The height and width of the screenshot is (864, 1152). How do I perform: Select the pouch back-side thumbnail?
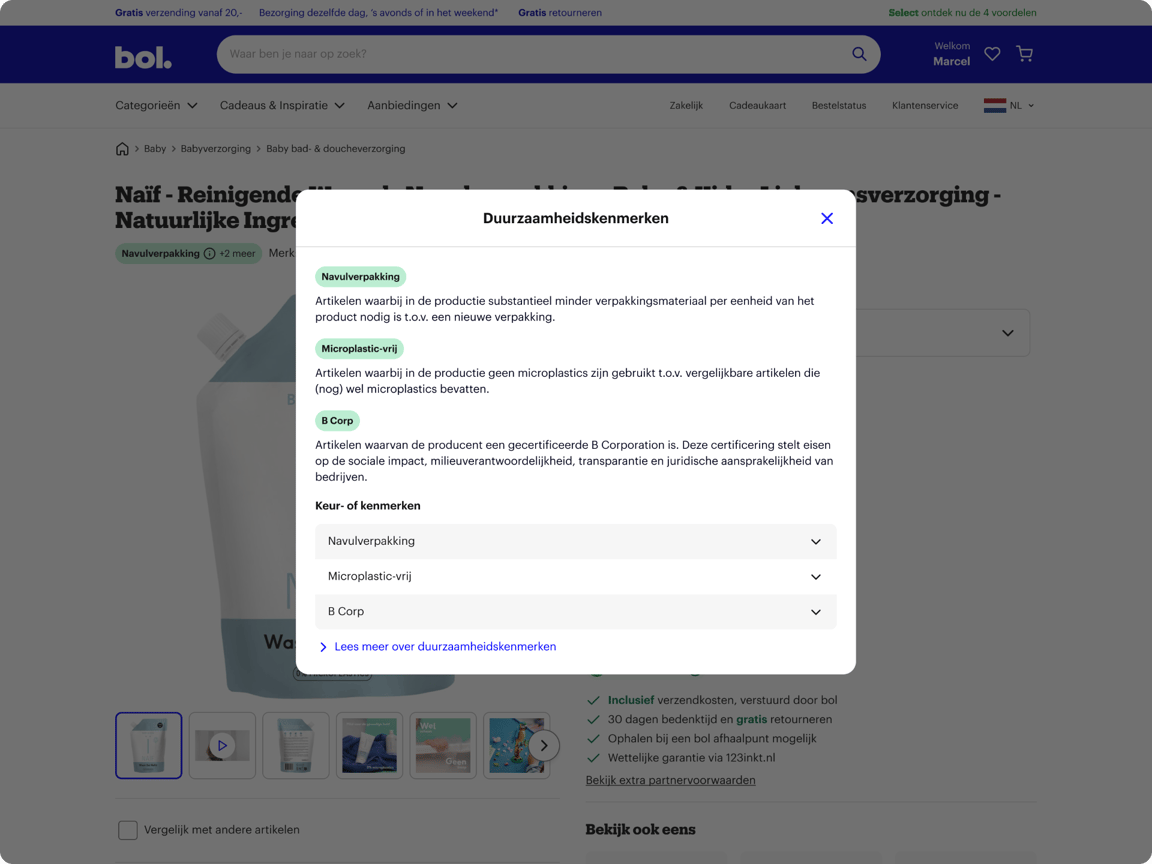point(295,745)
